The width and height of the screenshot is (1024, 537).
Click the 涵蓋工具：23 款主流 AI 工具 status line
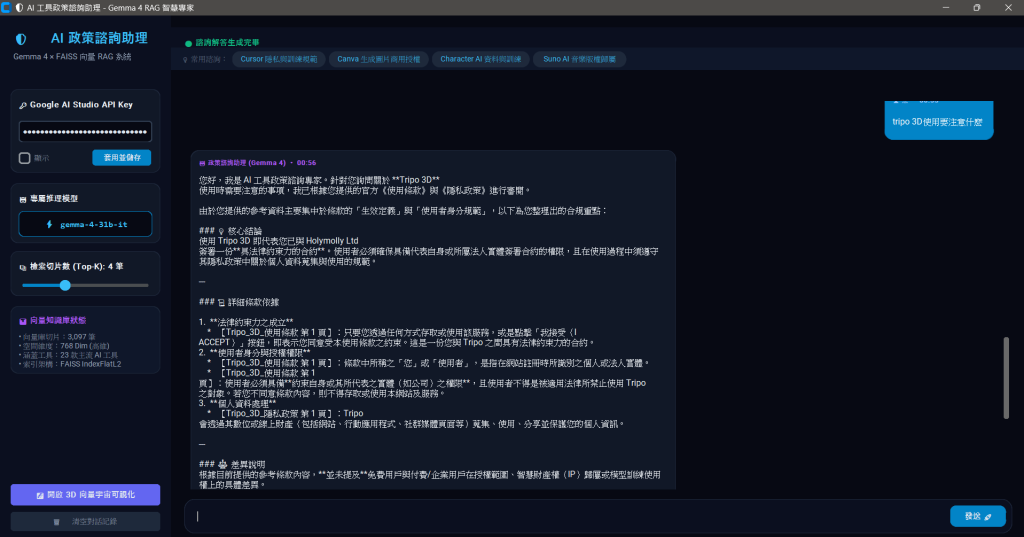69,355
